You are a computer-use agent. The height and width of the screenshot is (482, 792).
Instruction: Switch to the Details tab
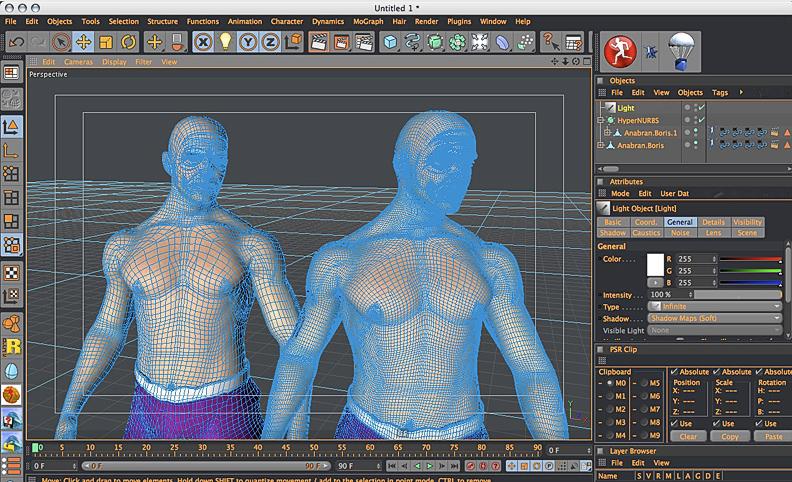713,222
